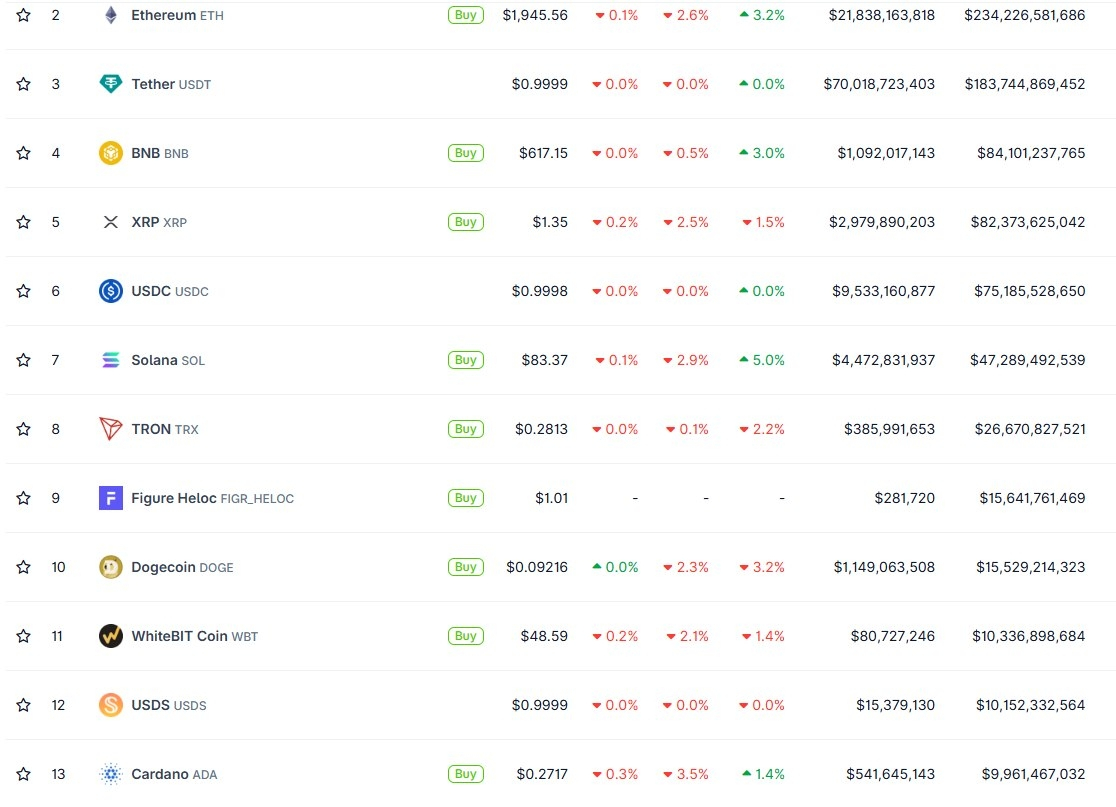Toggle favorite star for Figure Heloc
Image resolution: width=1116 pixels, height=807 pixels.
[23, 498]
